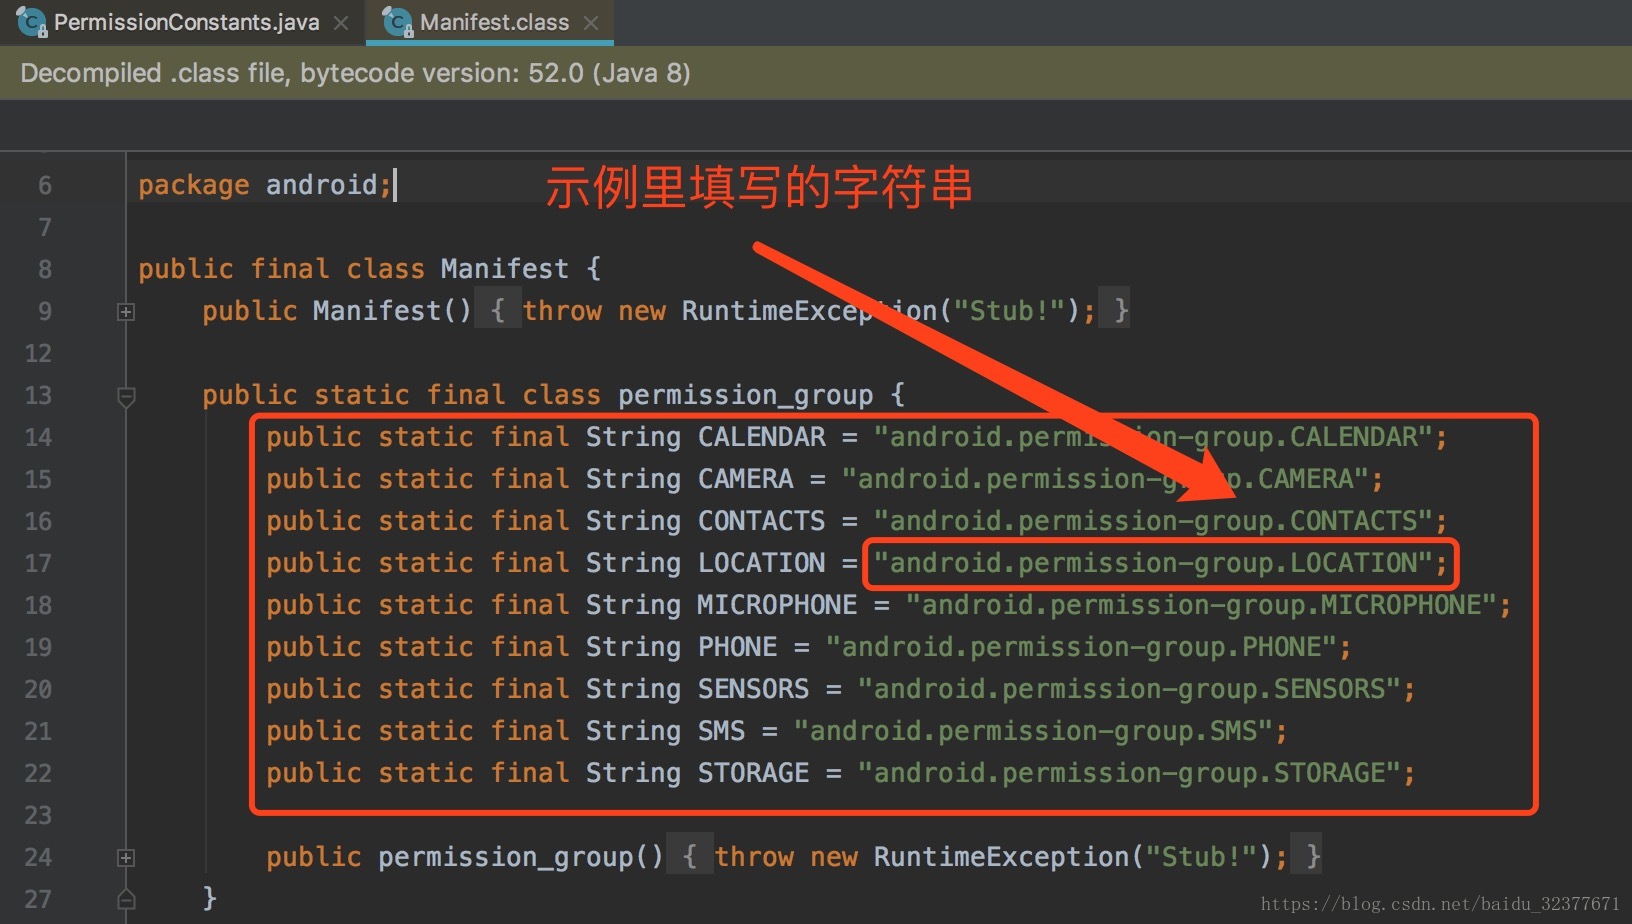The width and height of the screenshot is (1632, 924).
Task: Click line number 9 in the gutter
Action: [x=45, y=312]
